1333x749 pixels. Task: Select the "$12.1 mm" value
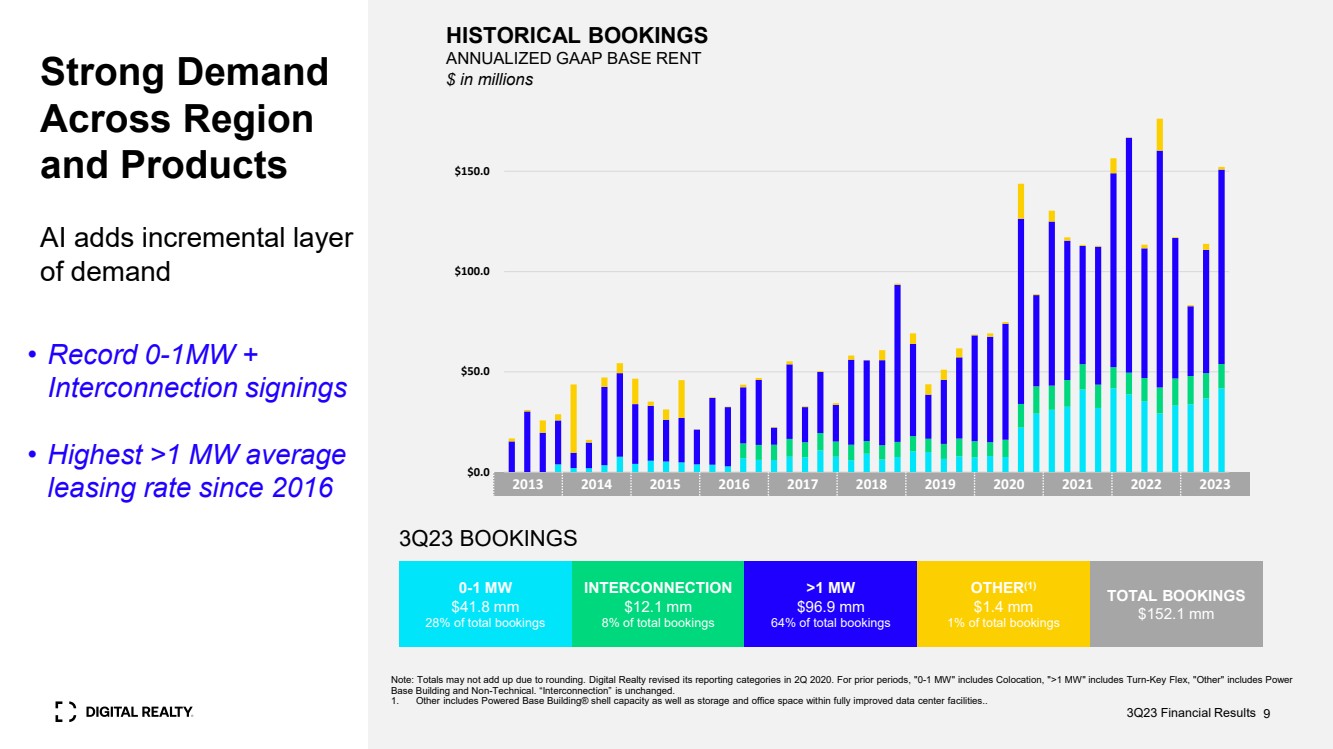pos(658,606)
